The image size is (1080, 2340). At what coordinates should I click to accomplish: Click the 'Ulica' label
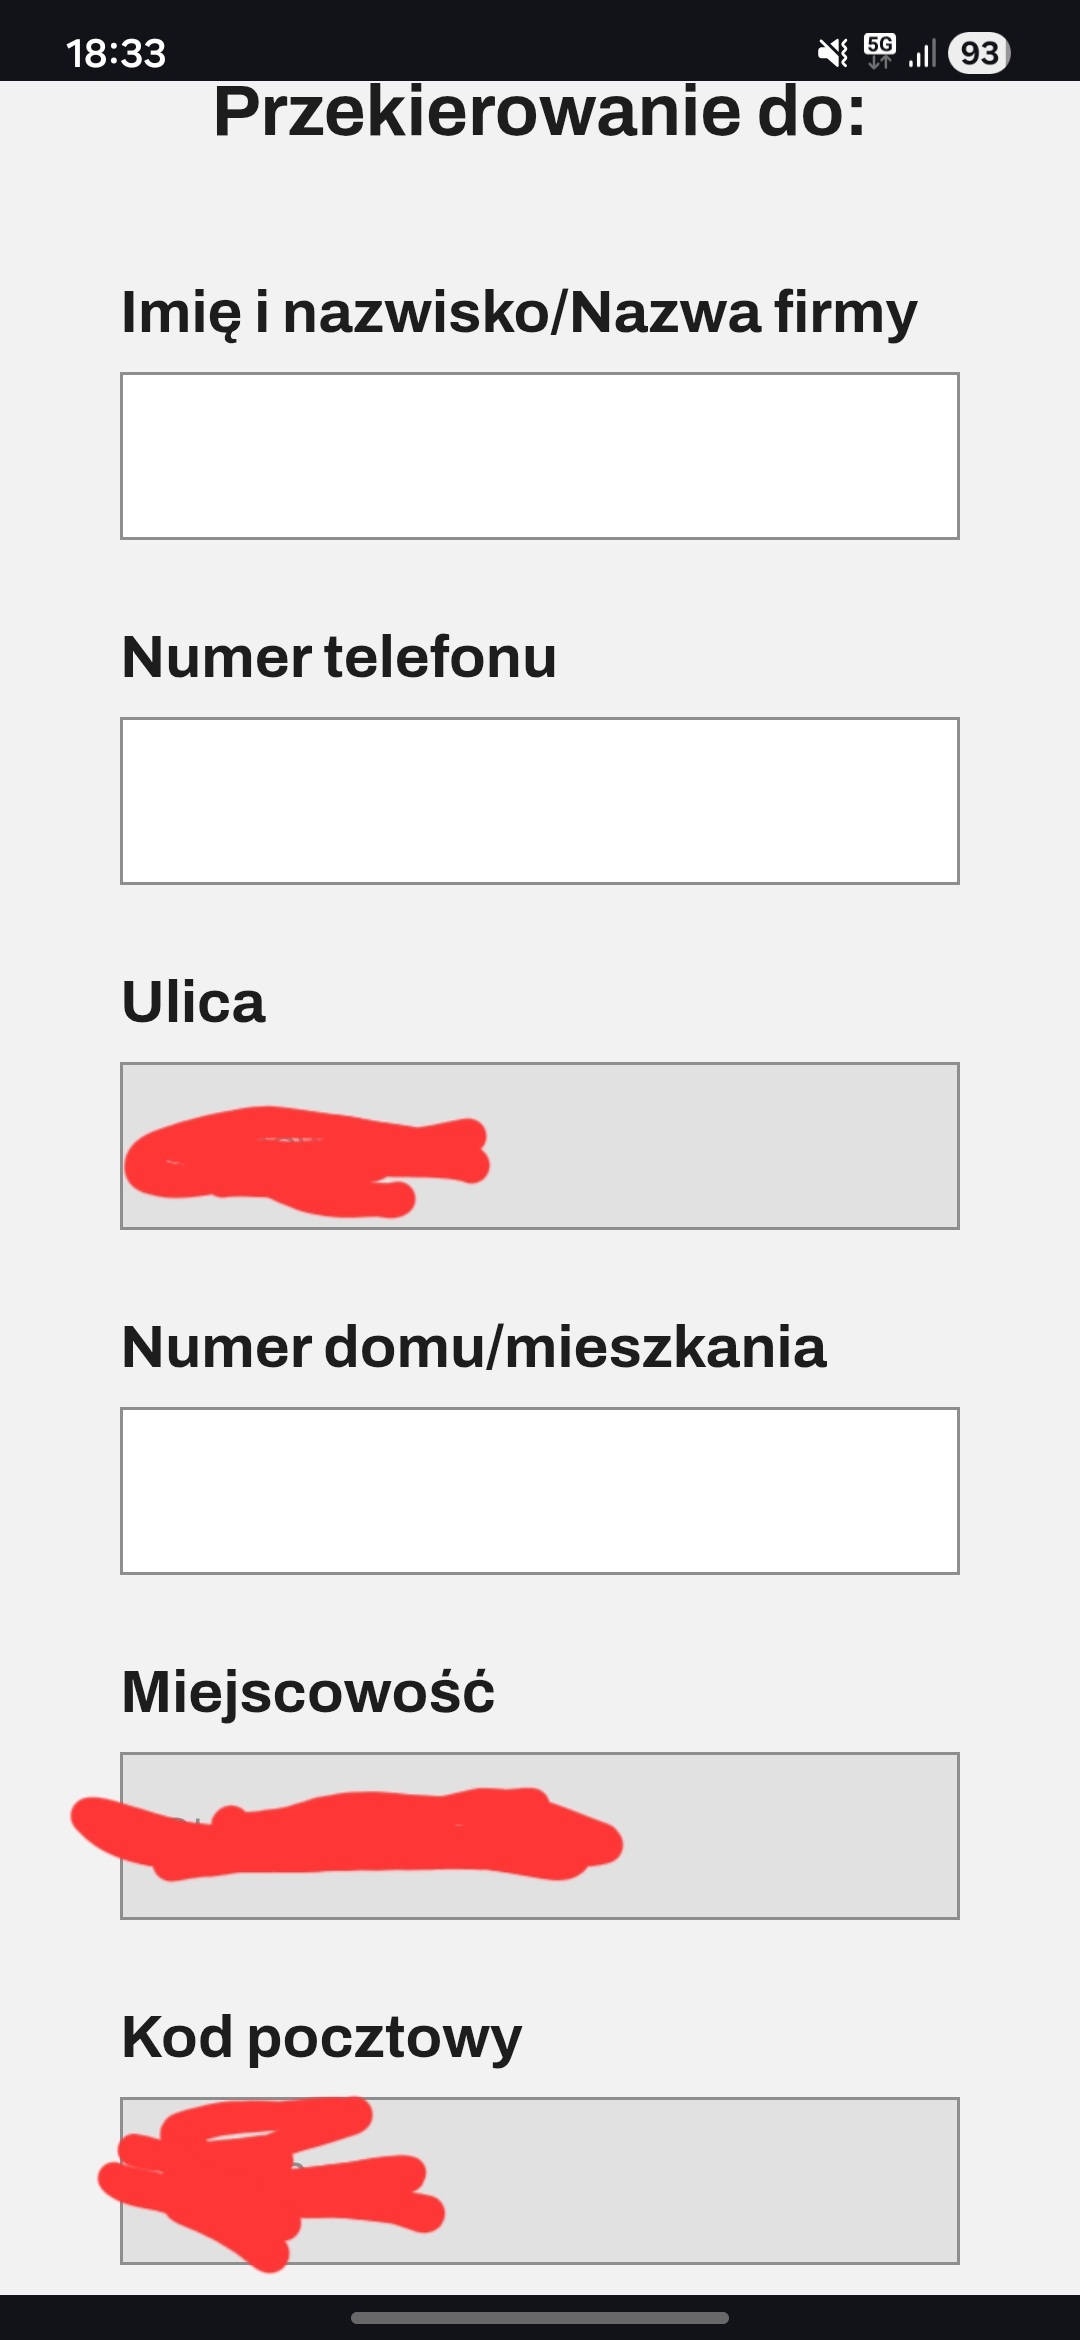[193, 1002]
